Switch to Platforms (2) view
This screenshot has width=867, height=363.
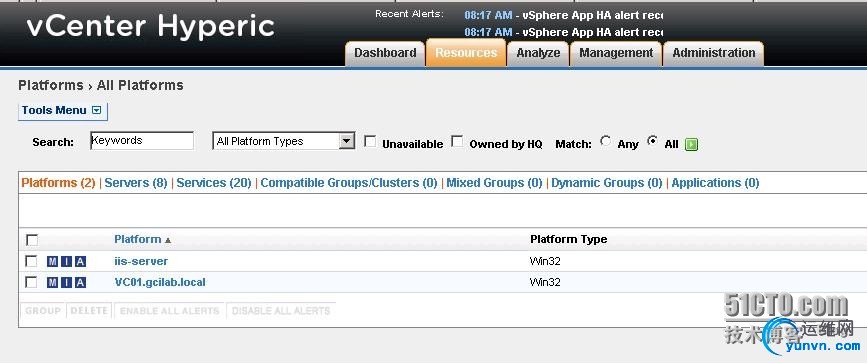click(x=59, y=183)
